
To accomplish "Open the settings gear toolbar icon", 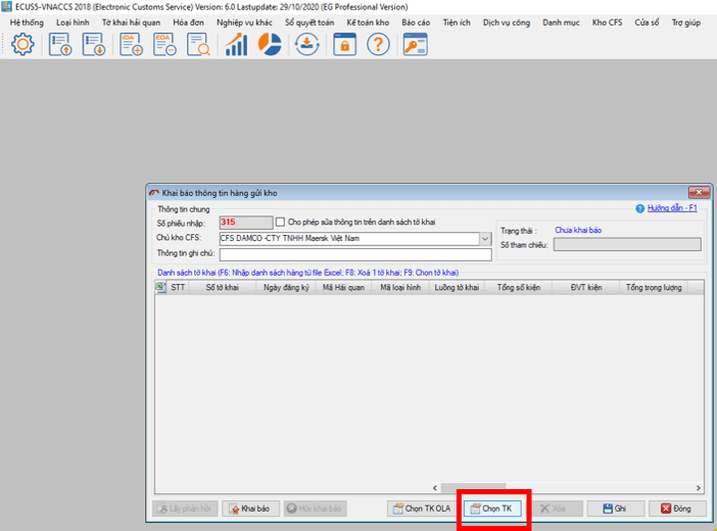I will pyautogui.click(x=22, y=44).
